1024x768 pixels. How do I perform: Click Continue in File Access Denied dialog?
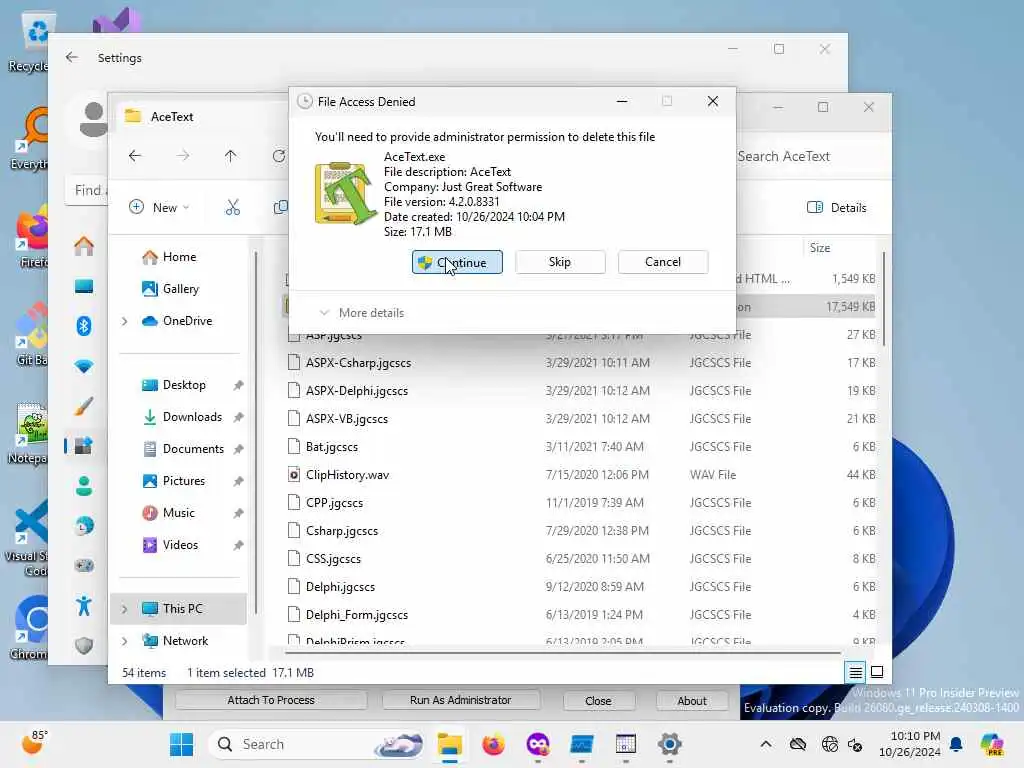[x=457, y=262]
